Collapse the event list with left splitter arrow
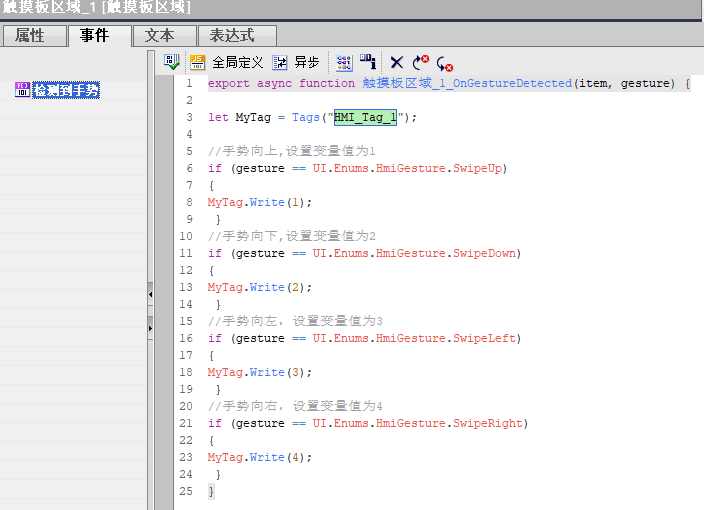This screenshot has height=510, width=704. (x=150, y=295)
